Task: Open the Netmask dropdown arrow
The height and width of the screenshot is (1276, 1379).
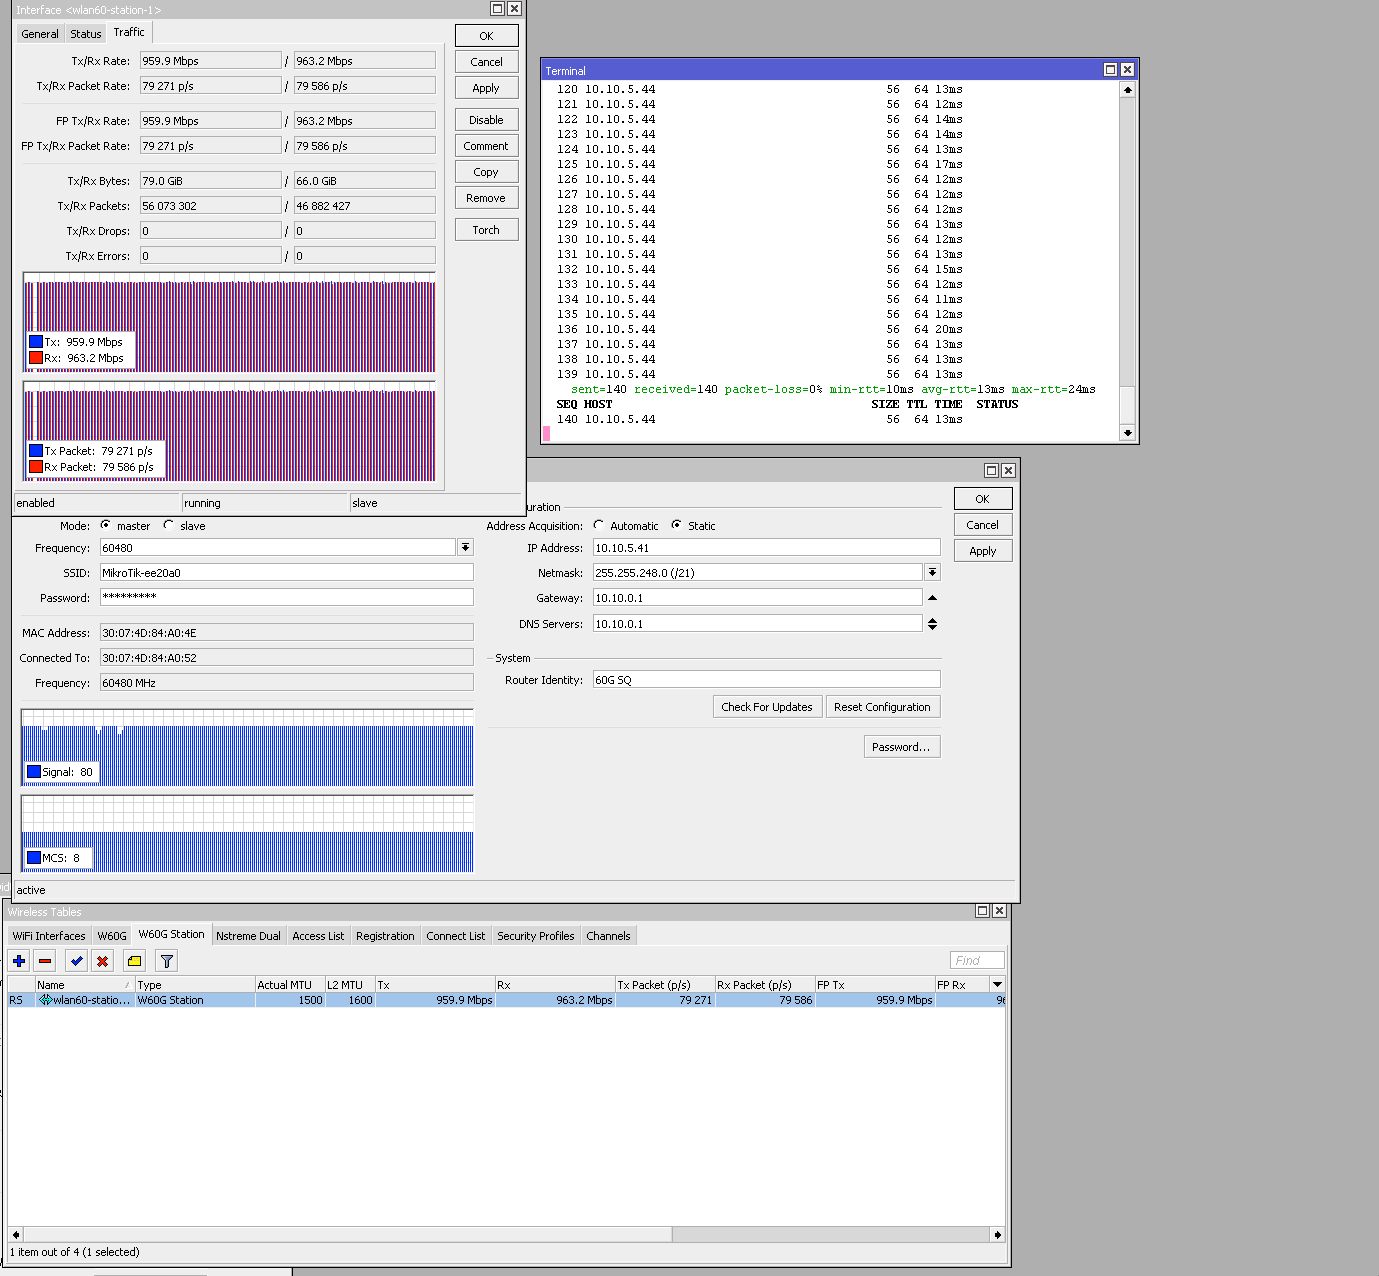Action: click(x=932, y=572)
